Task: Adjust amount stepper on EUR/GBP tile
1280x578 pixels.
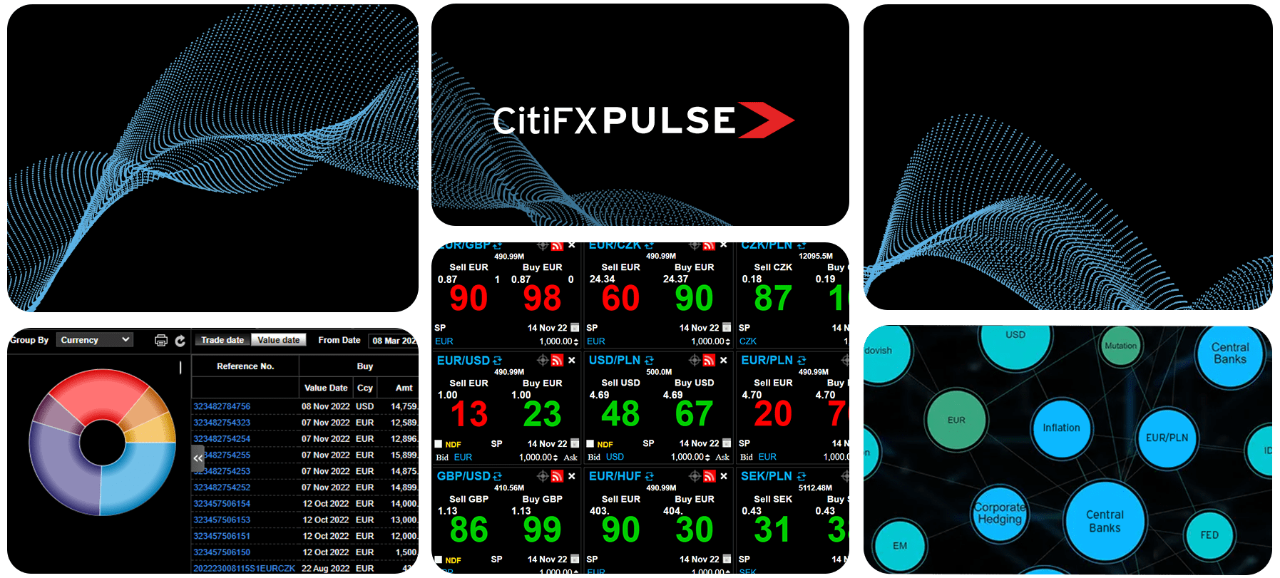Action: (575, 341)
